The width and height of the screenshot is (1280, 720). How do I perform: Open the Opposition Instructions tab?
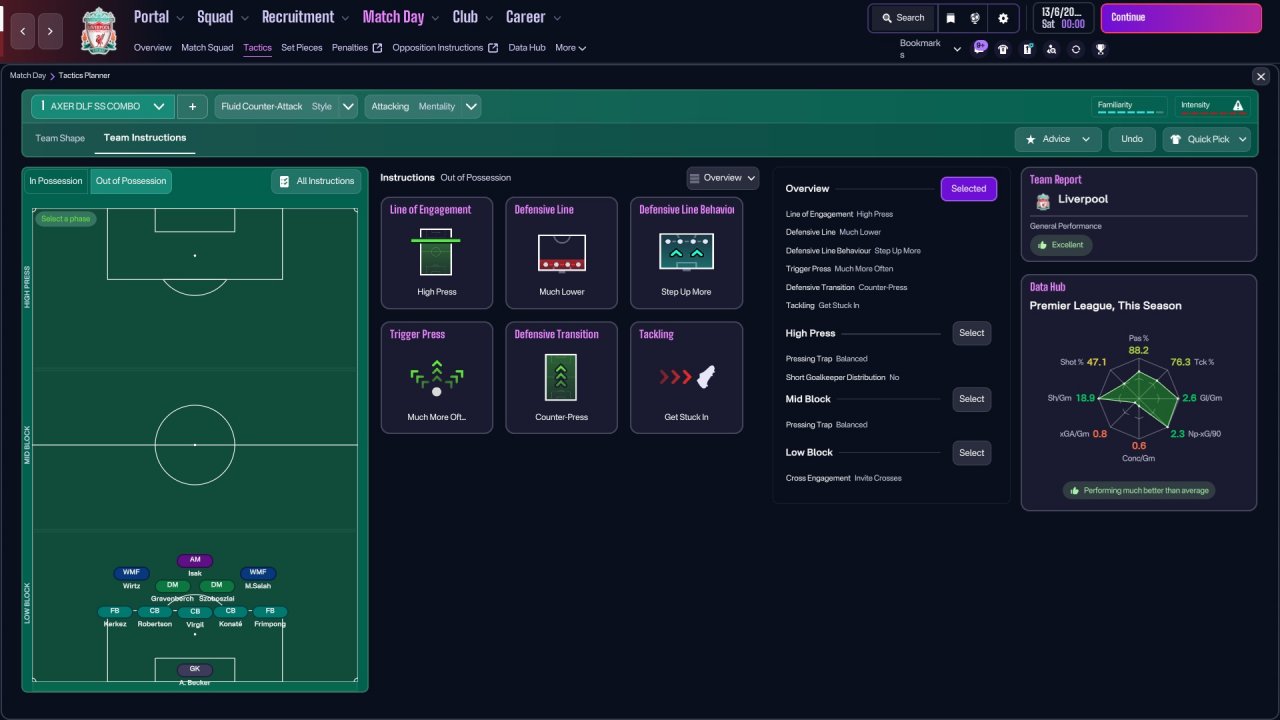445,48
